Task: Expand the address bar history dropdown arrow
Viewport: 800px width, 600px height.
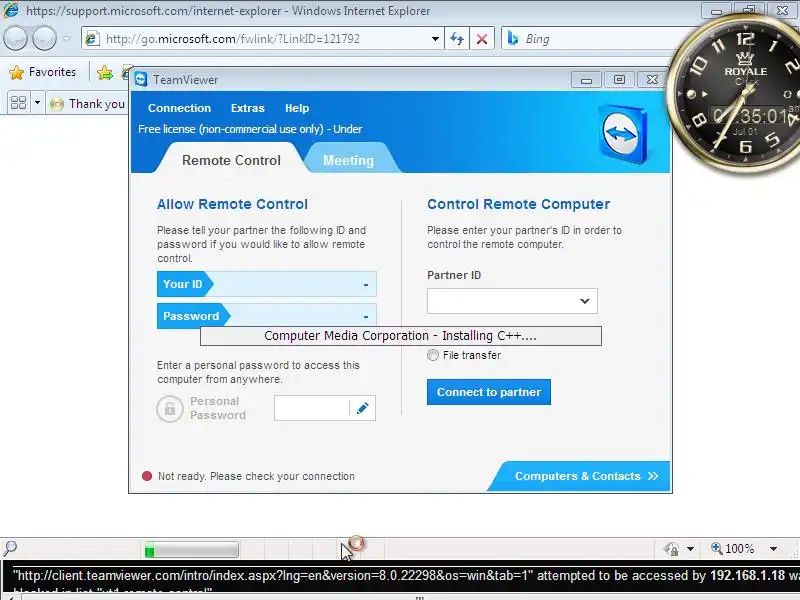Action: coord(435,39)
